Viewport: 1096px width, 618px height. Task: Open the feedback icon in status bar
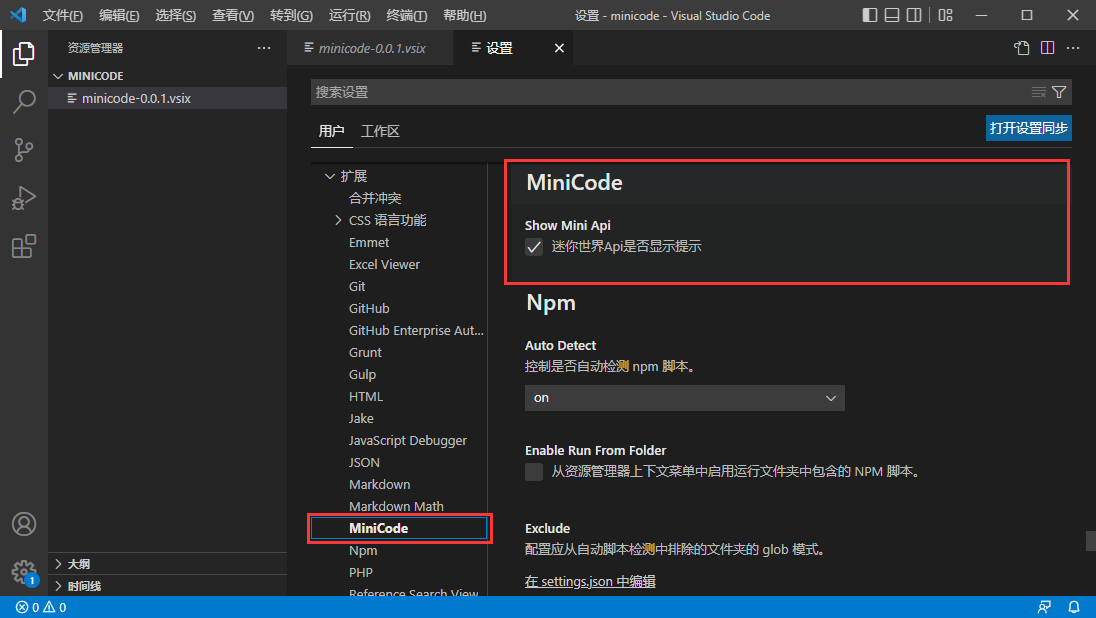point(1044,608)
